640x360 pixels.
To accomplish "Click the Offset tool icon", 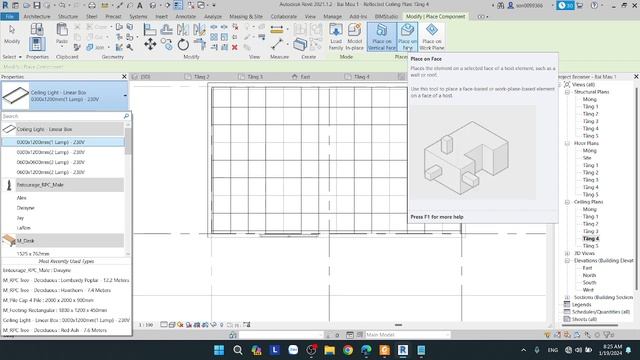I will [x=166, y=29].
